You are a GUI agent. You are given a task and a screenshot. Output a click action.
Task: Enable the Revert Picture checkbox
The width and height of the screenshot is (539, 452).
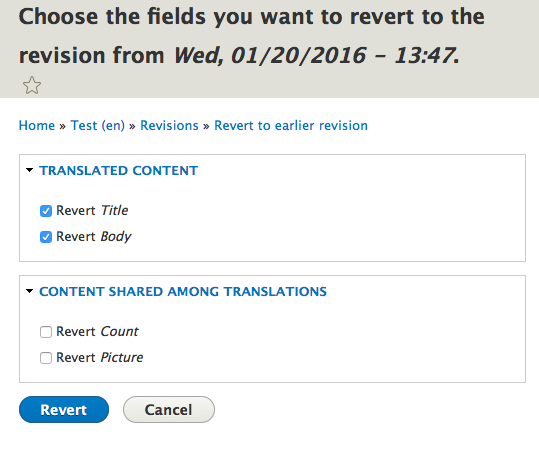coord(46,358)
